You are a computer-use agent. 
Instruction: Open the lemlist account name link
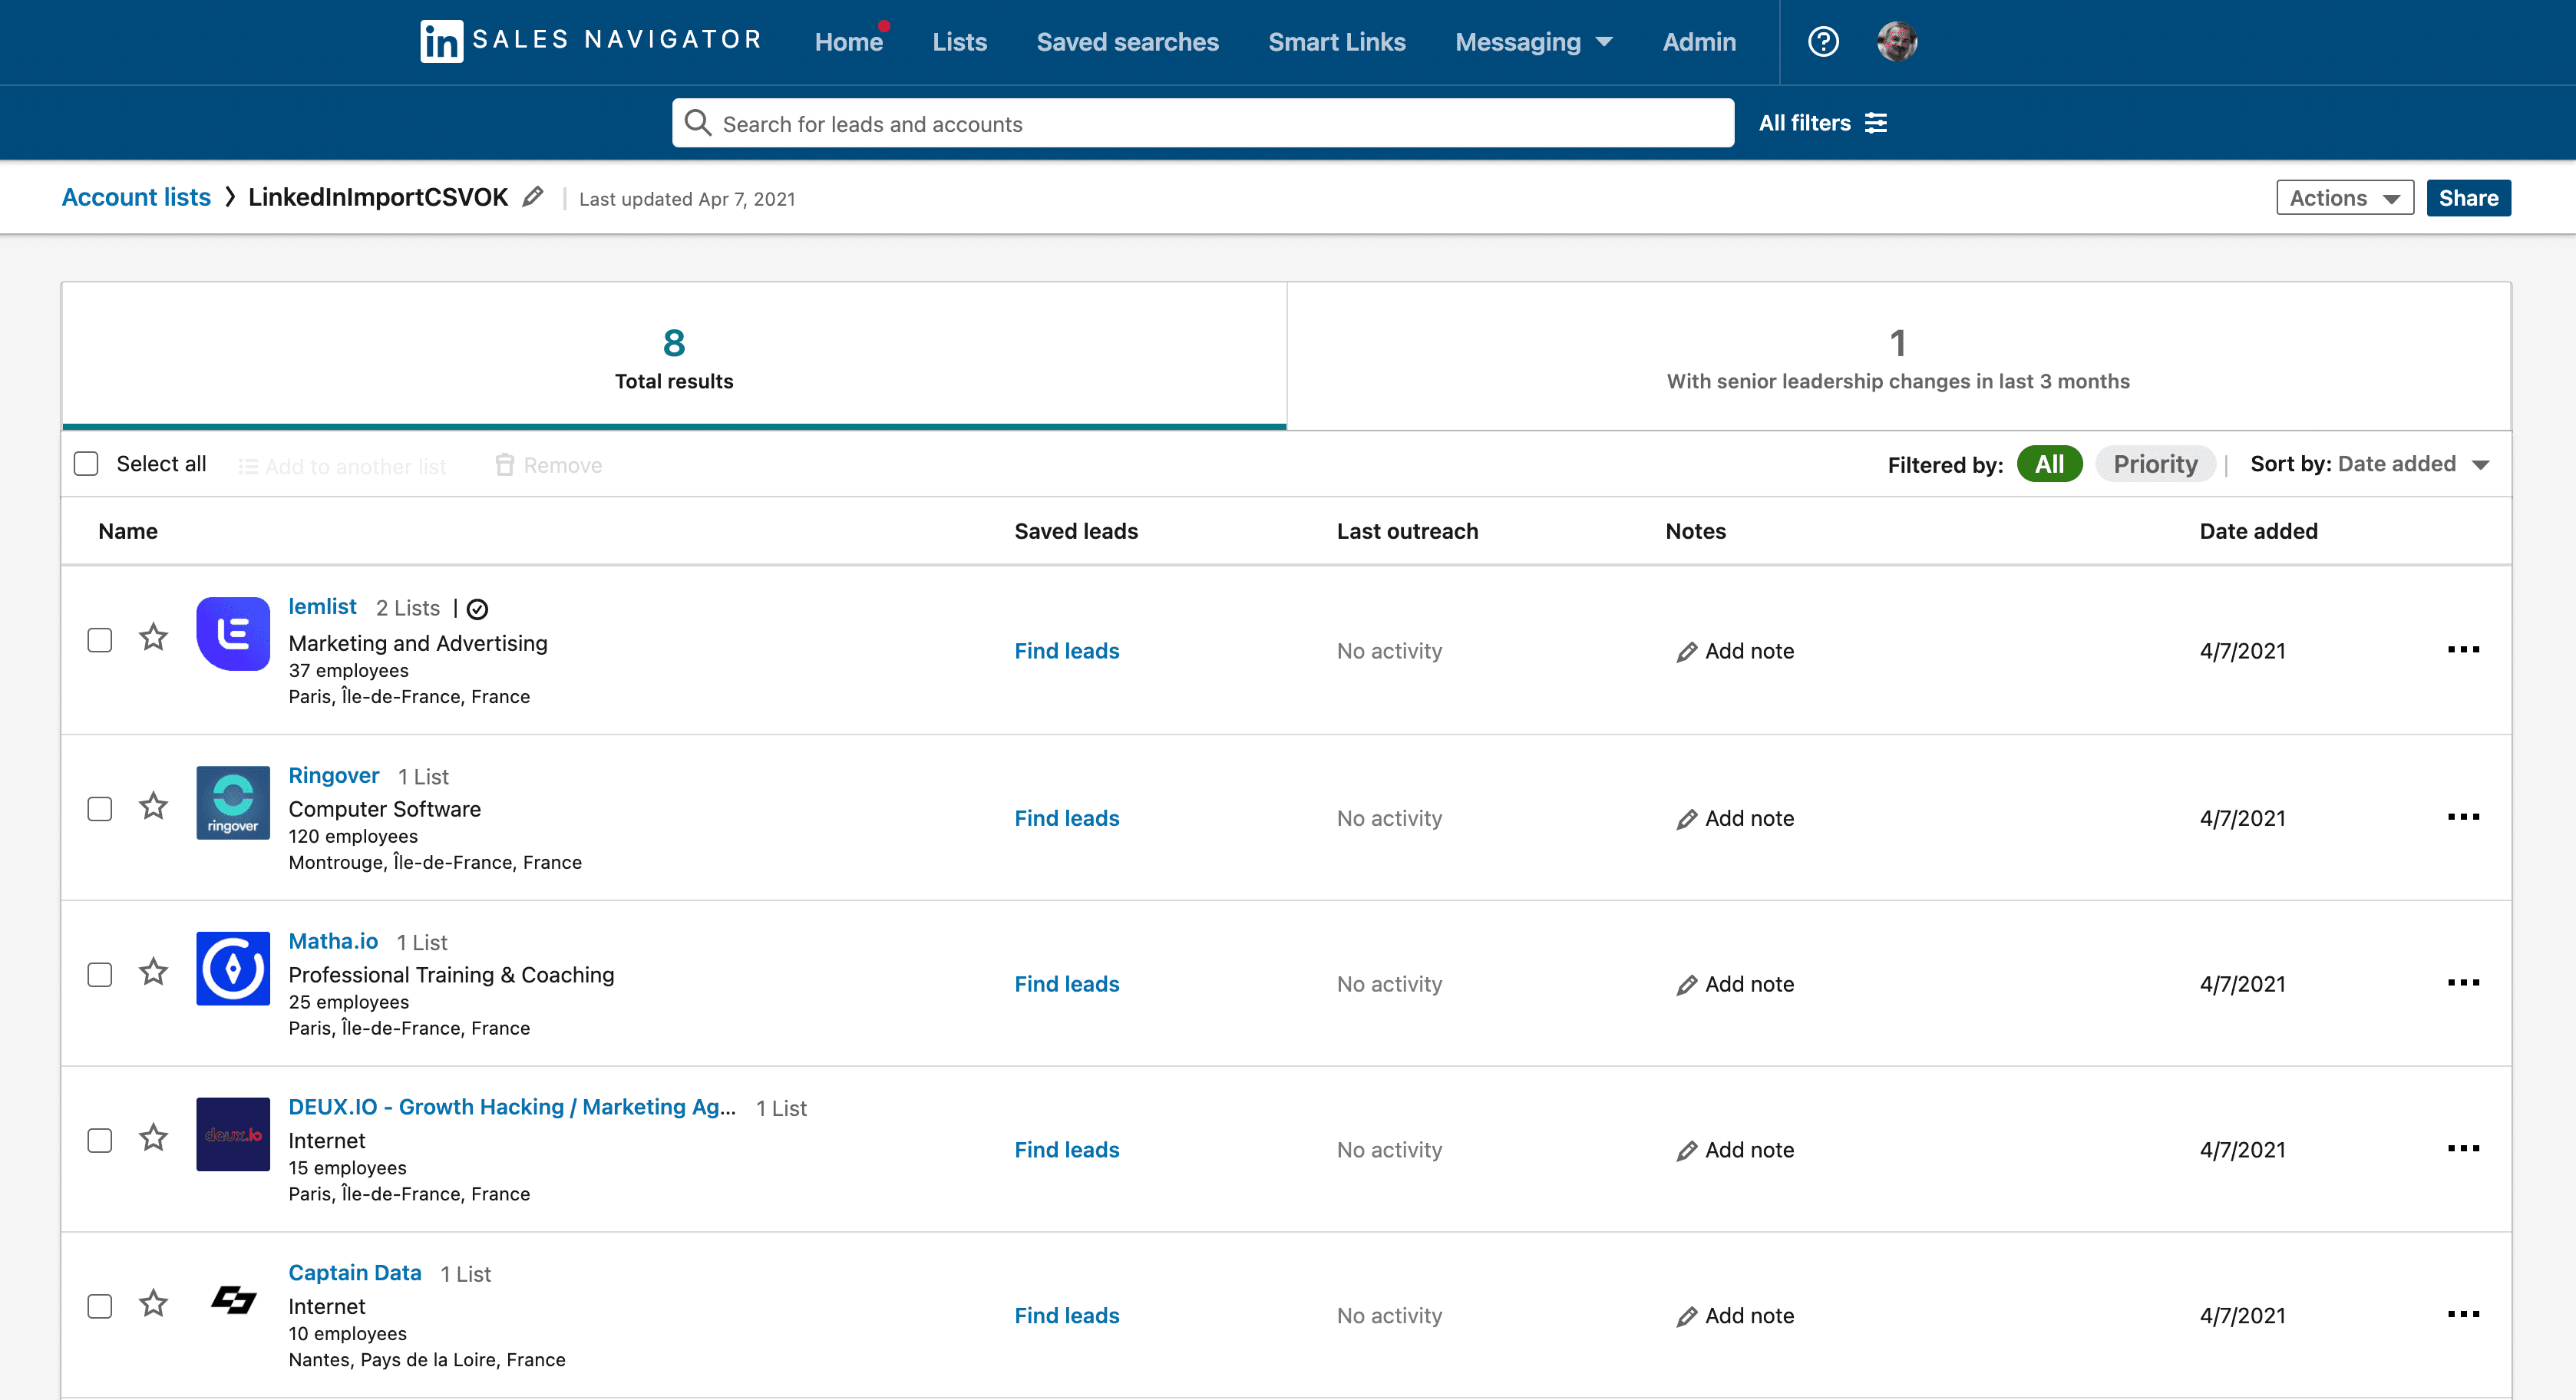[x=322, y=607]
